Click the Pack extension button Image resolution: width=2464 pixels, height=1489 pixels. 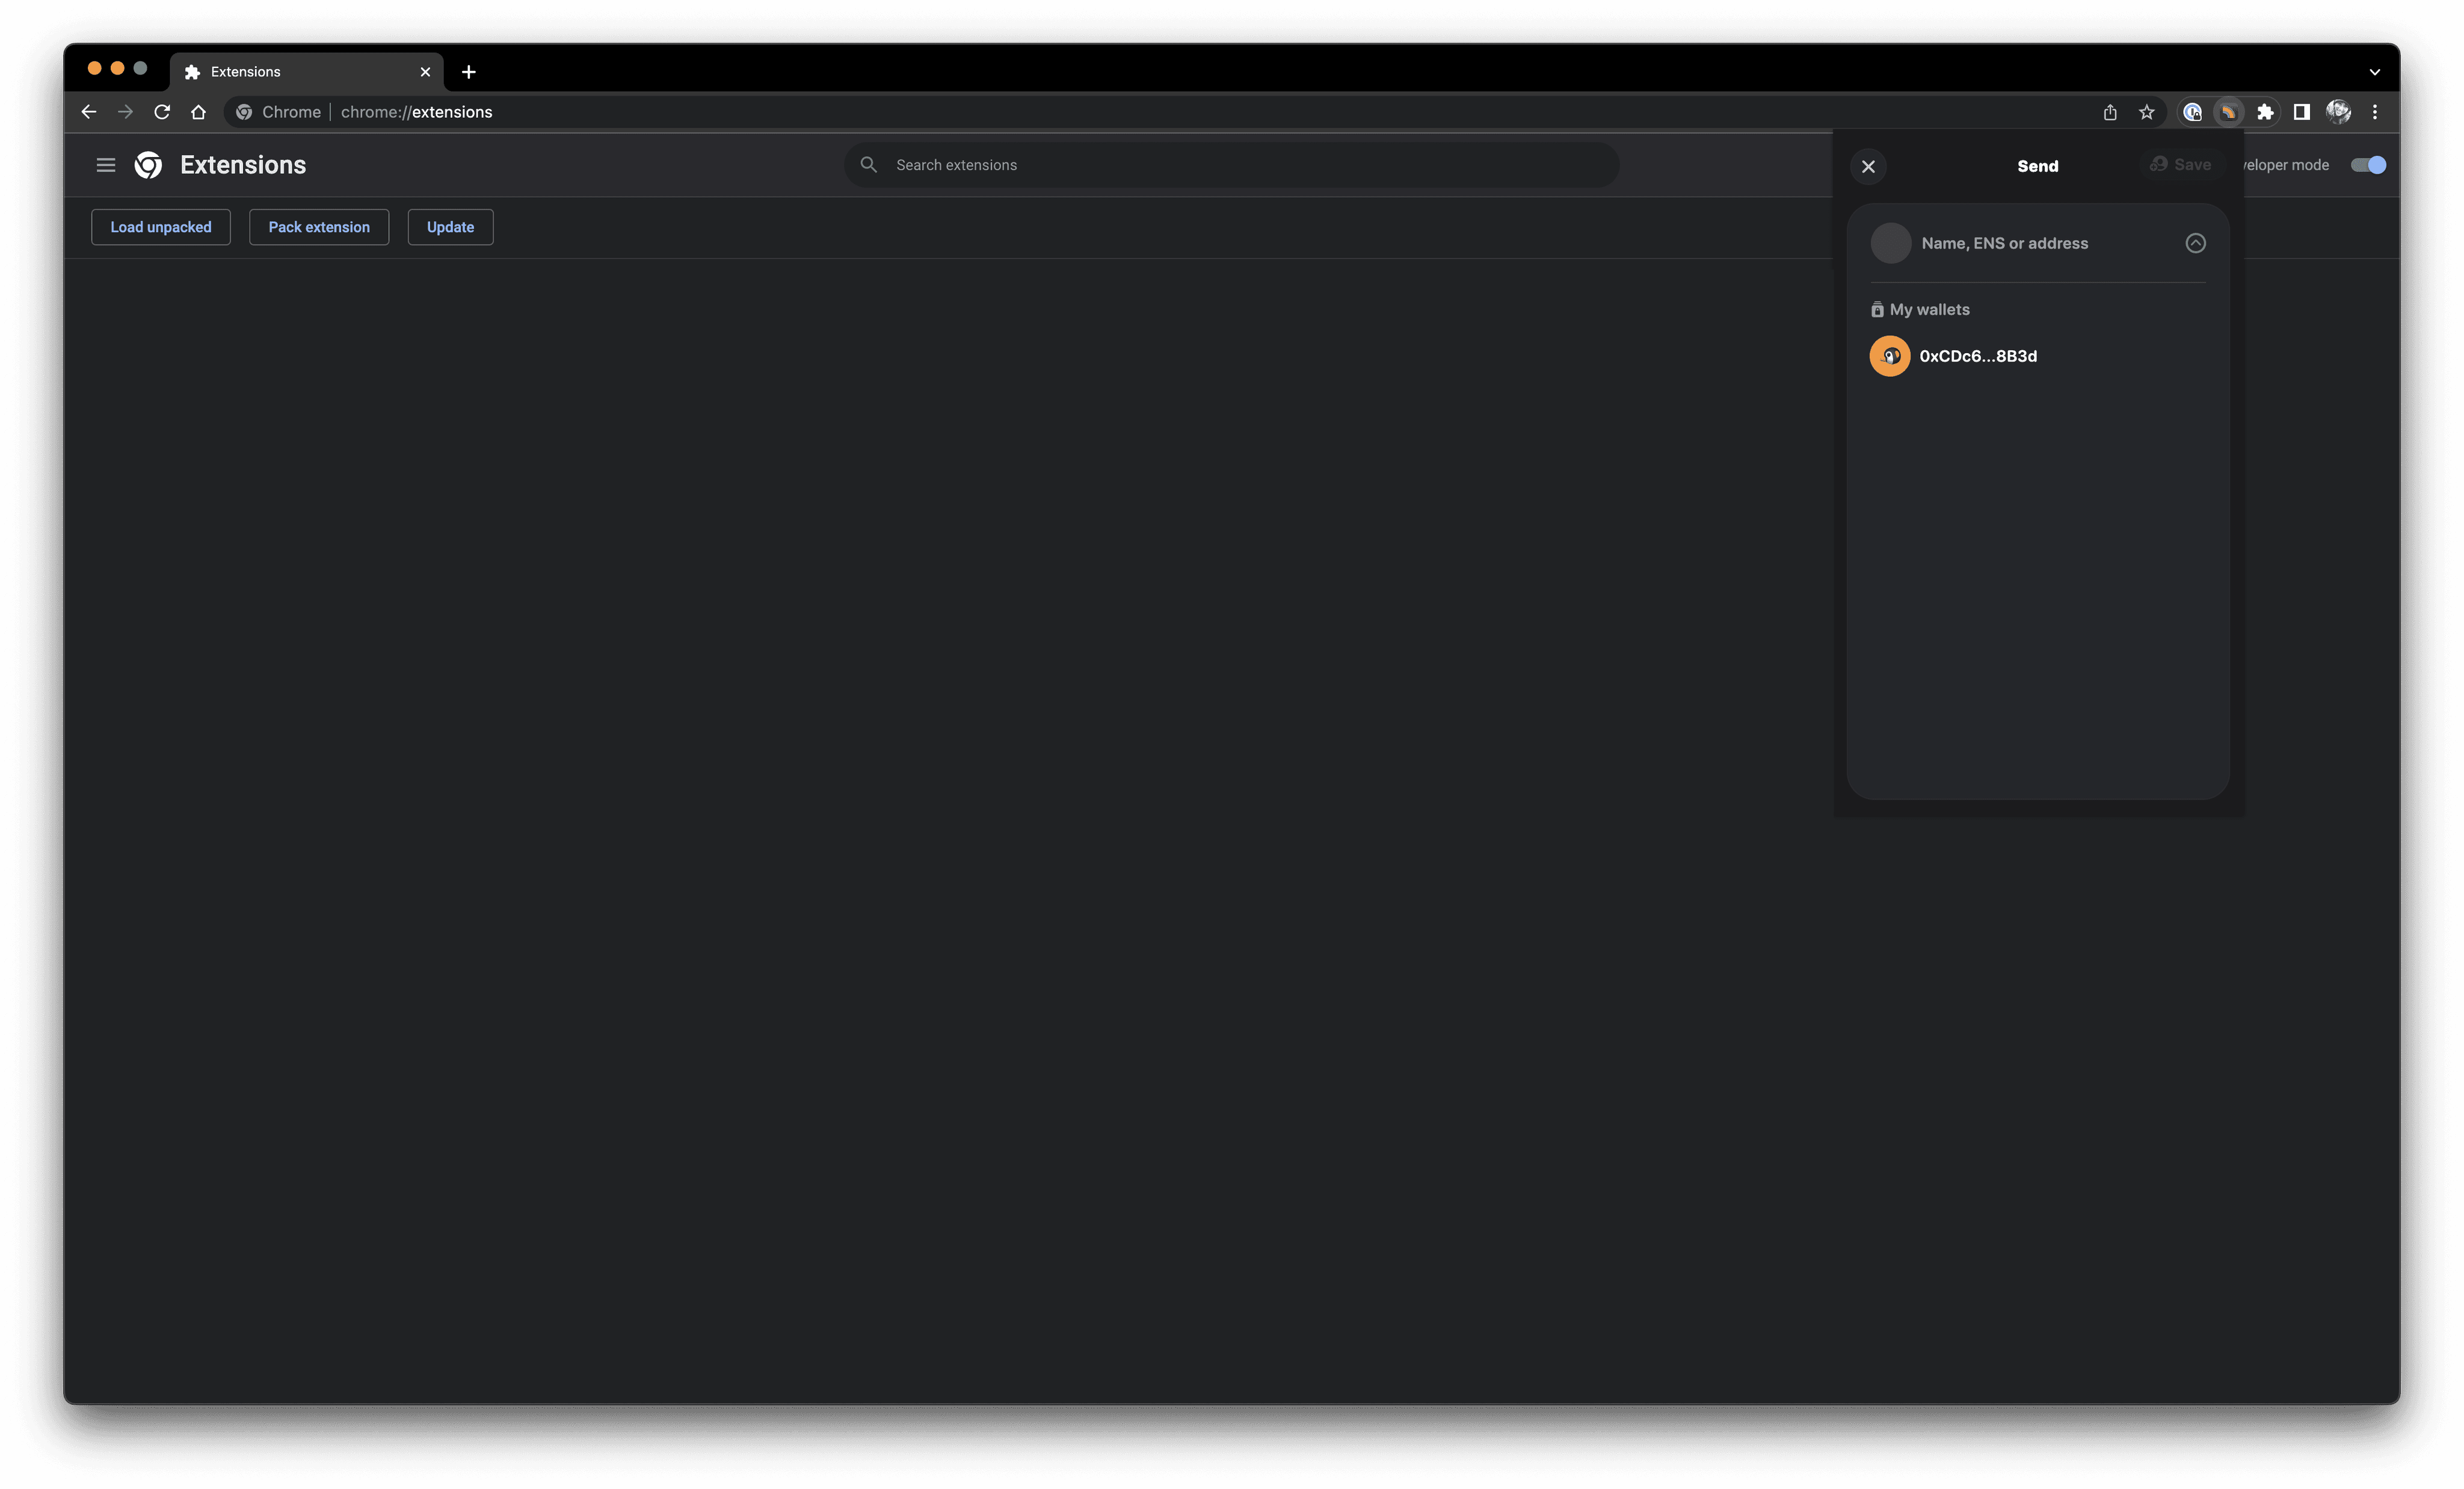(318, 227)
